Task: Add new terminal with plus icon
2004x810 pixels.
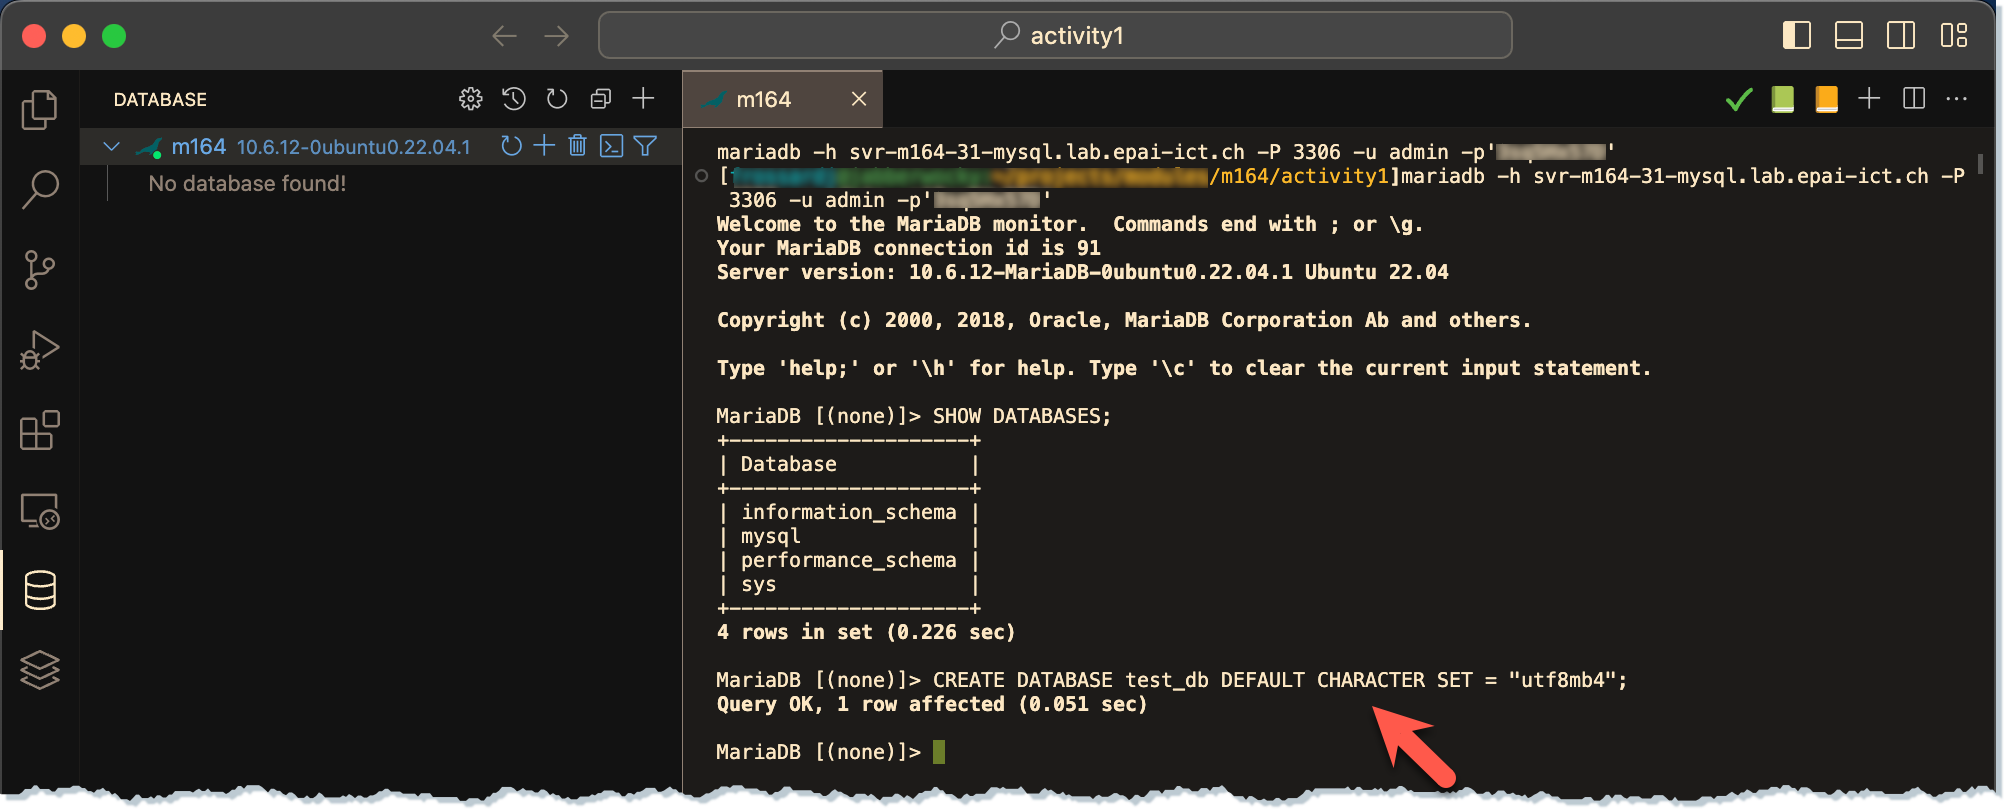Action: [x=1869, y=98]
